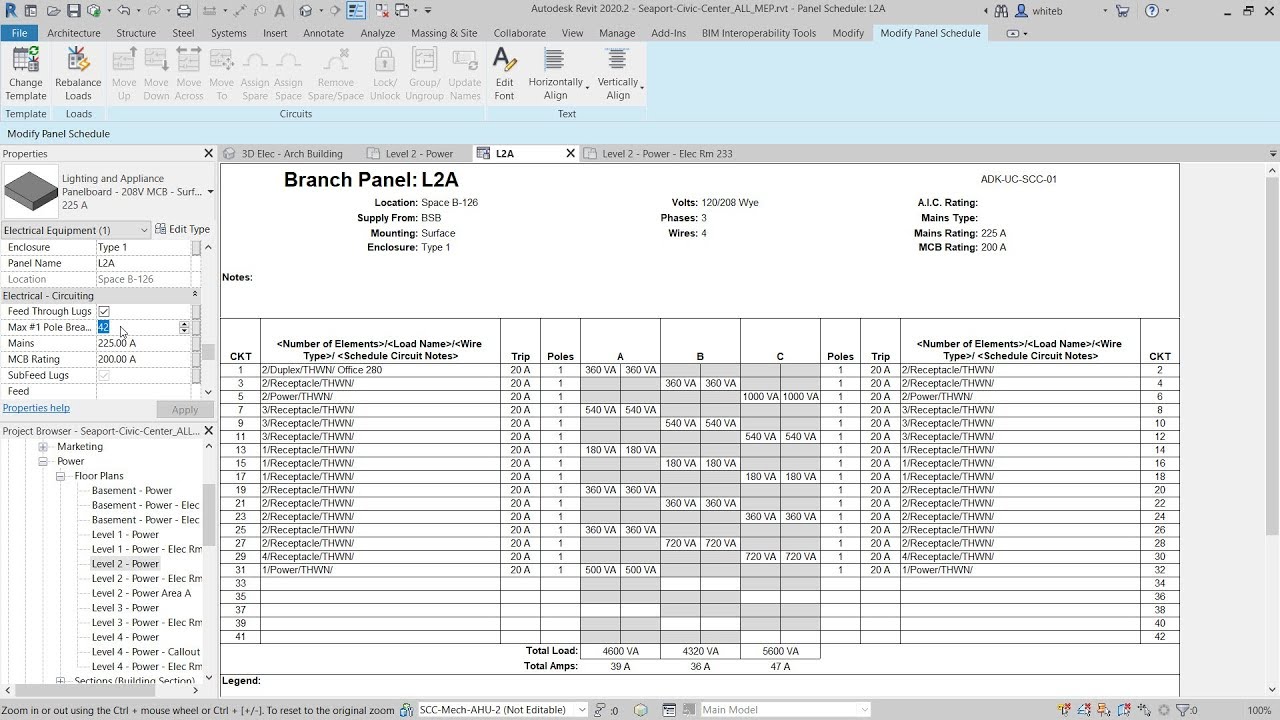Close the L2A panel schedule tab
This screenshot has height=720, width=1280.
571,154
